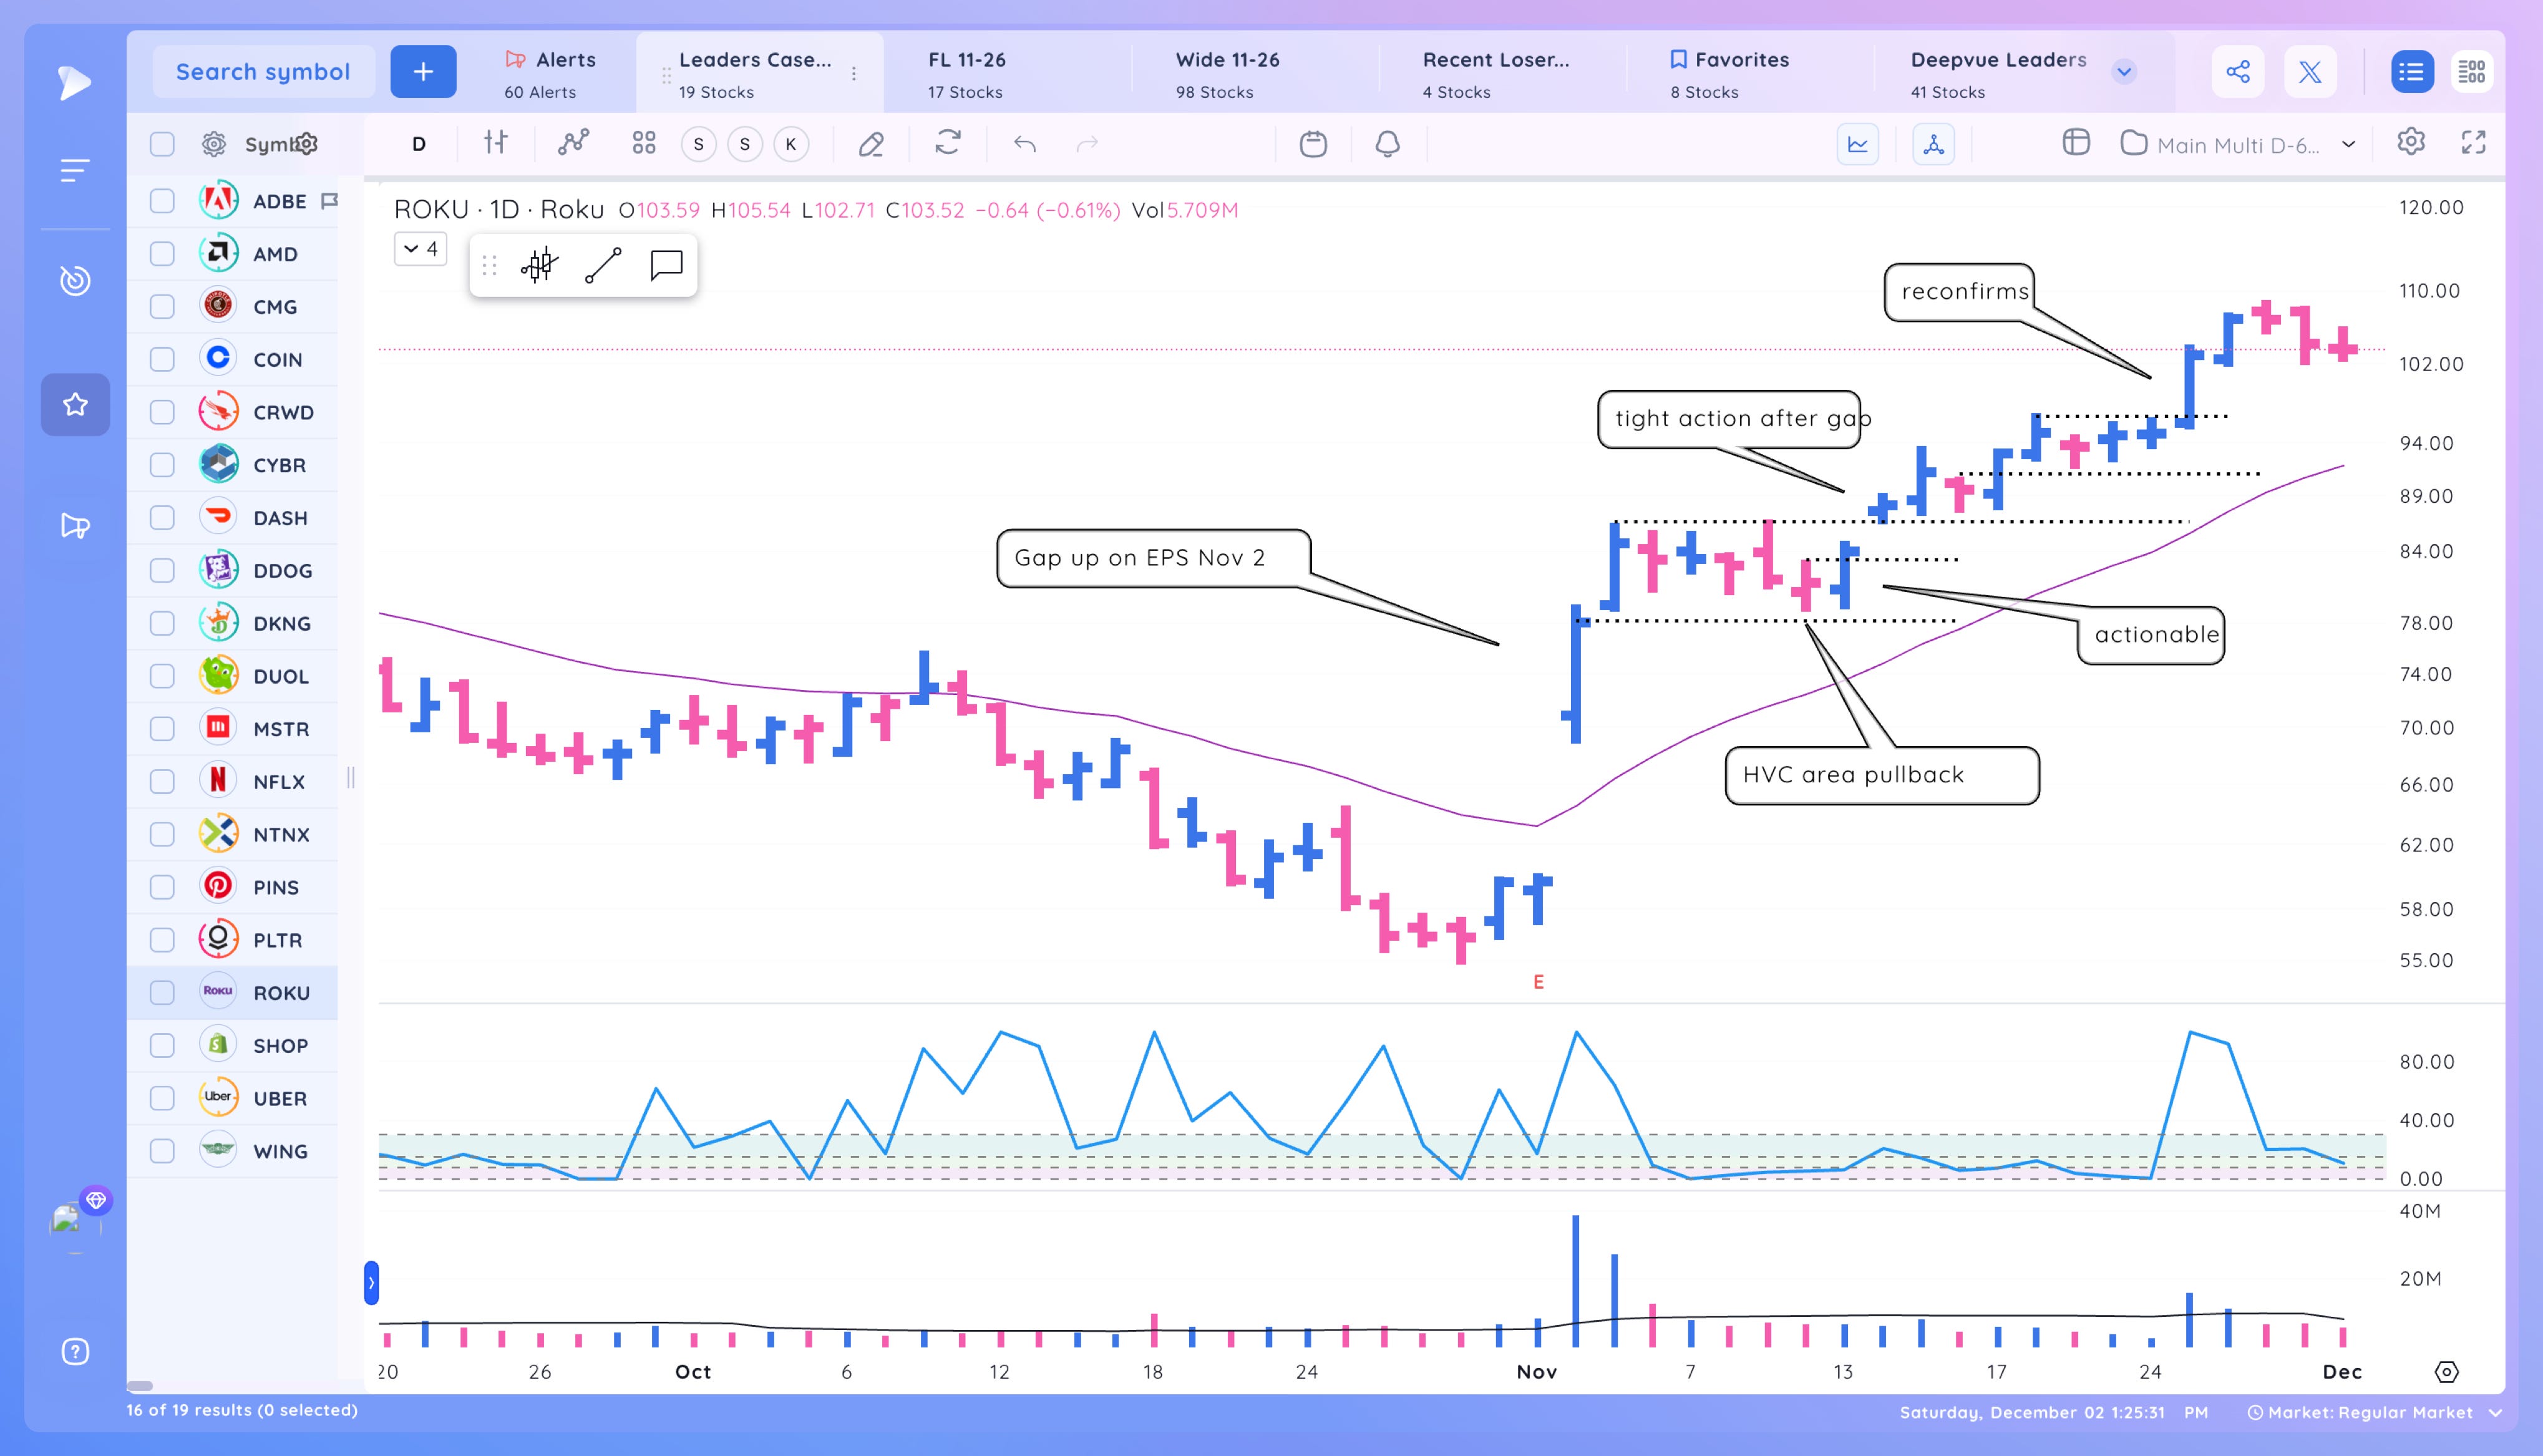Open the table layout panel icon

click(x=2076, y=143)
